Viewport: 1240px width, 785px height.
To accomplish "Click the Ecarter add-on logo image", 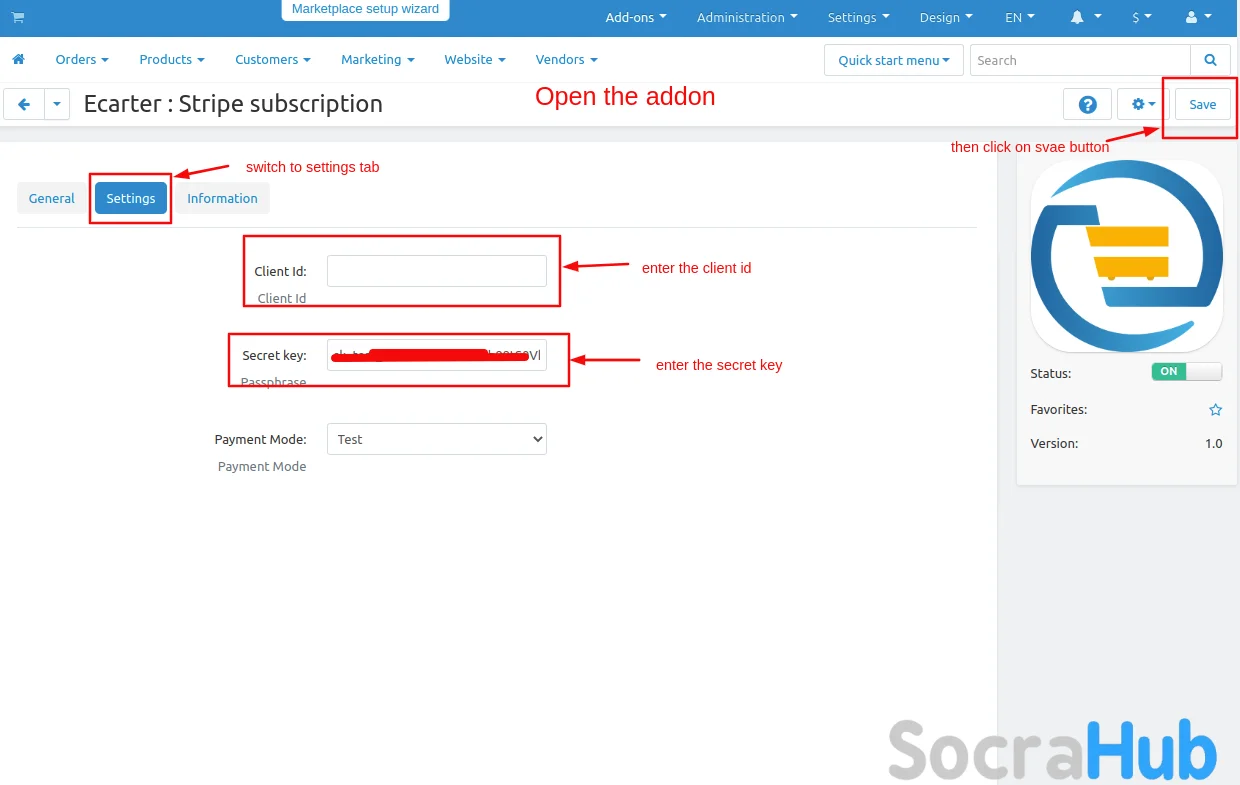I will [x=1126, y=256].
